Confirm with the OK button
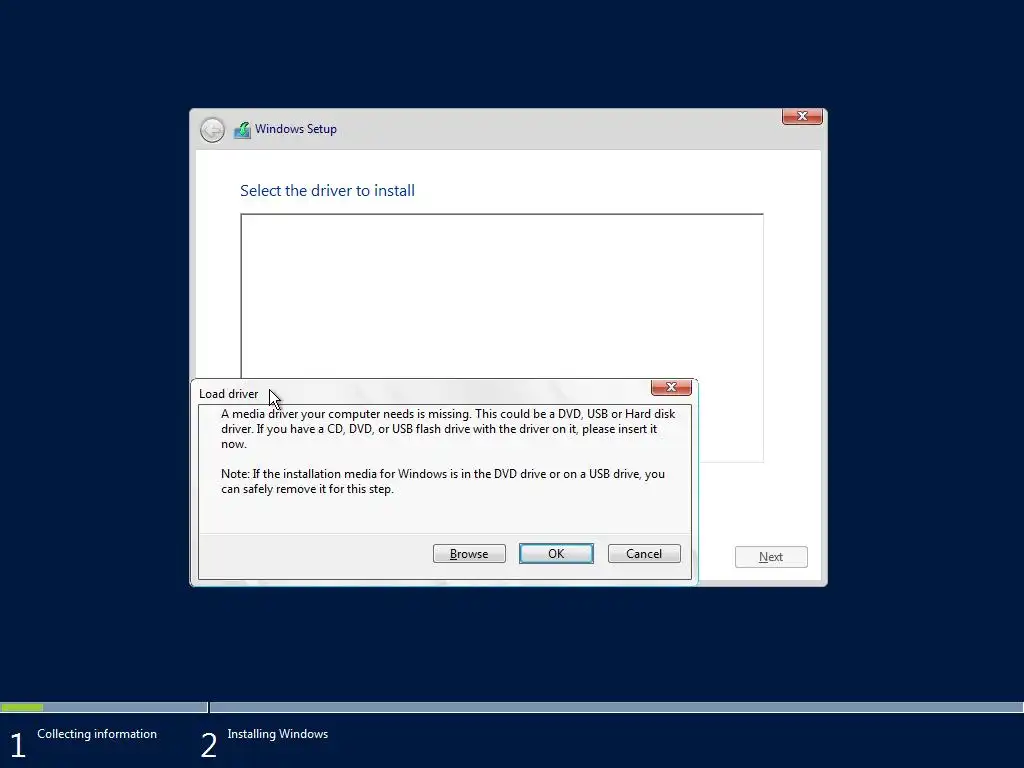This screenshot has height=768, width=1024. point(556,554)
